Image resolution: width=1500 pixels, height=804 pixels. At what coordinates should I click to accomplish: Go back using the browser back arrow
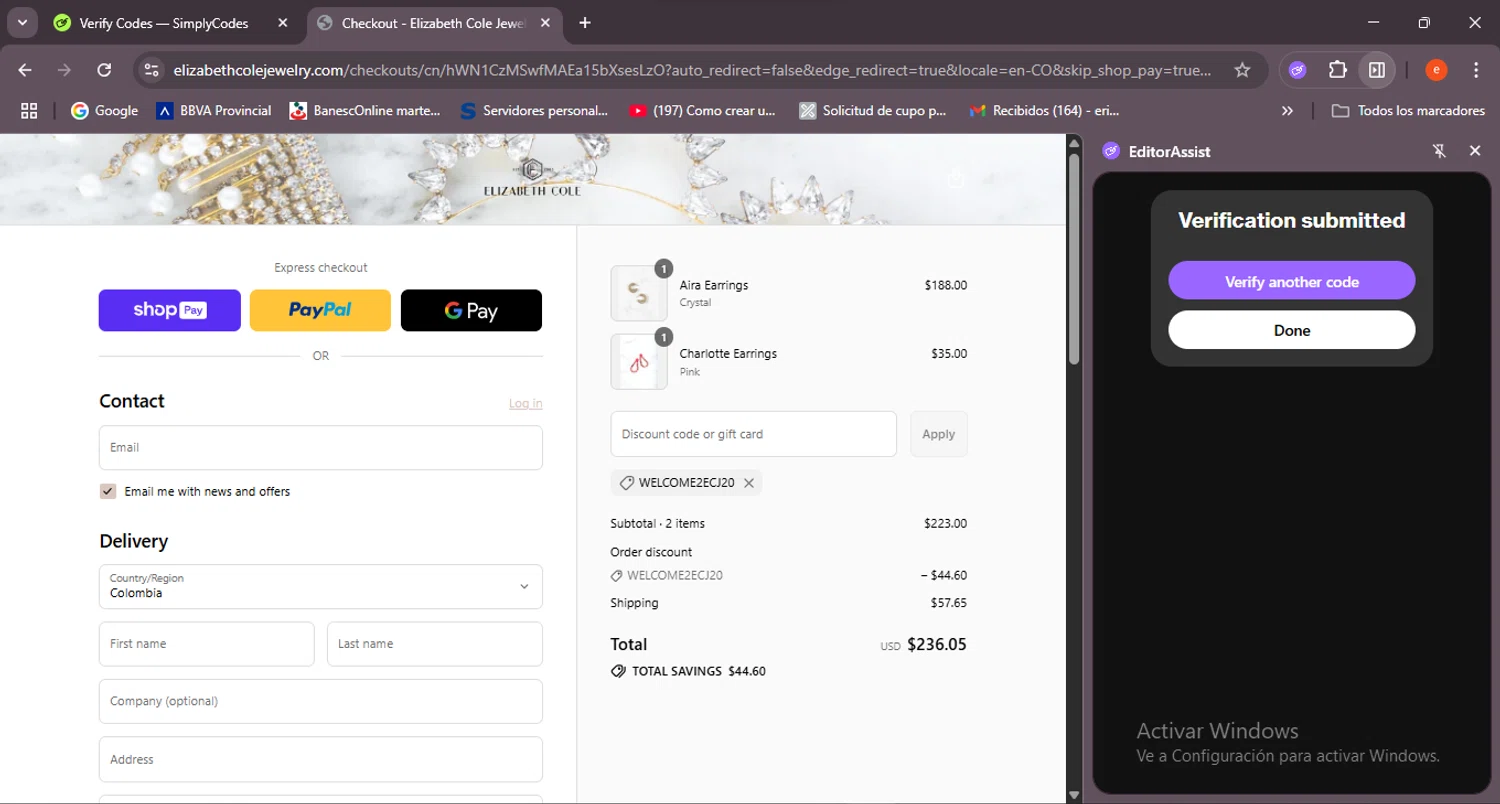tap(25, 70)
